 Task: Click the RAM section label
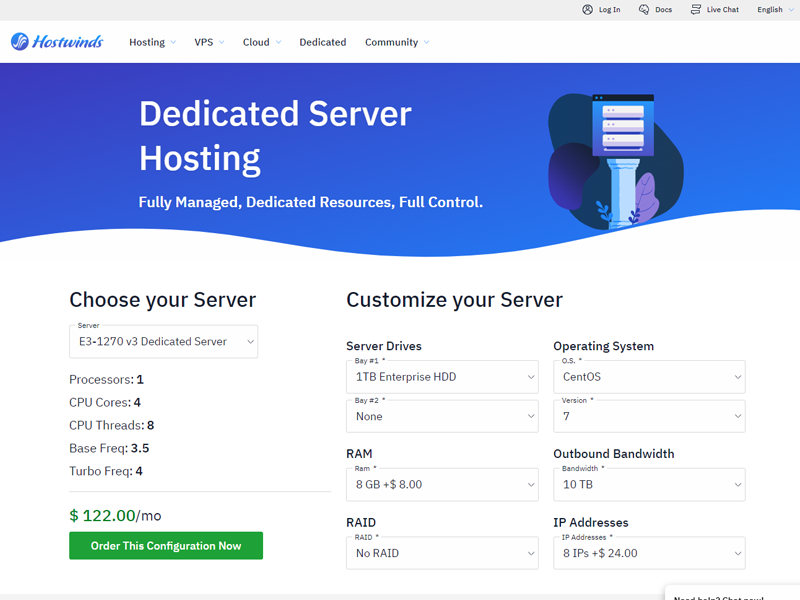coord(359,454)
